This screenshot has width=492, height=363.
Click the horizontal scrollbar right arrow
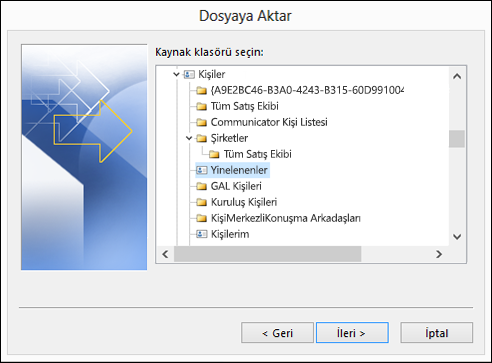coord(439,254)
